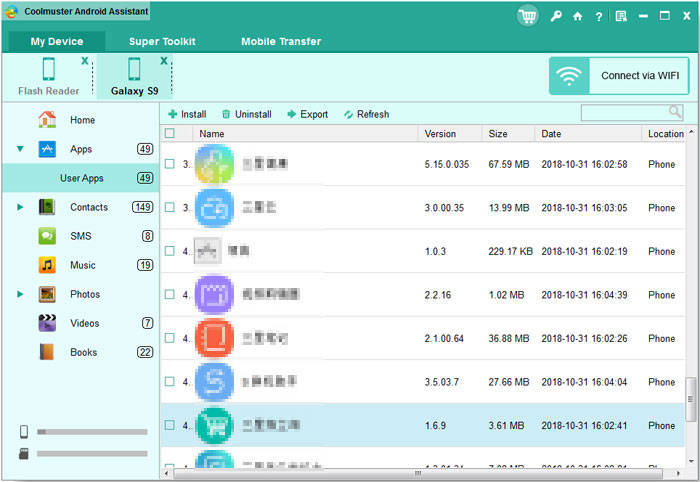
Task: Open the feedback form icon in title bar
Action: tap(621, 16)
